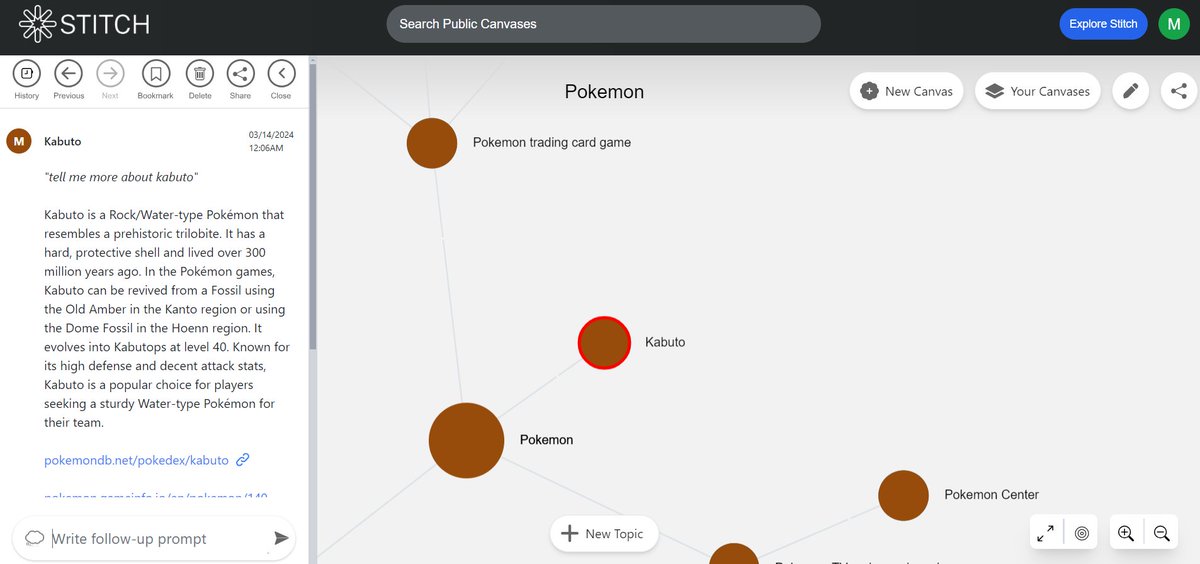Click the chain icon beside pokemondb link
The image size is (1200, 564).
point(242,460)
